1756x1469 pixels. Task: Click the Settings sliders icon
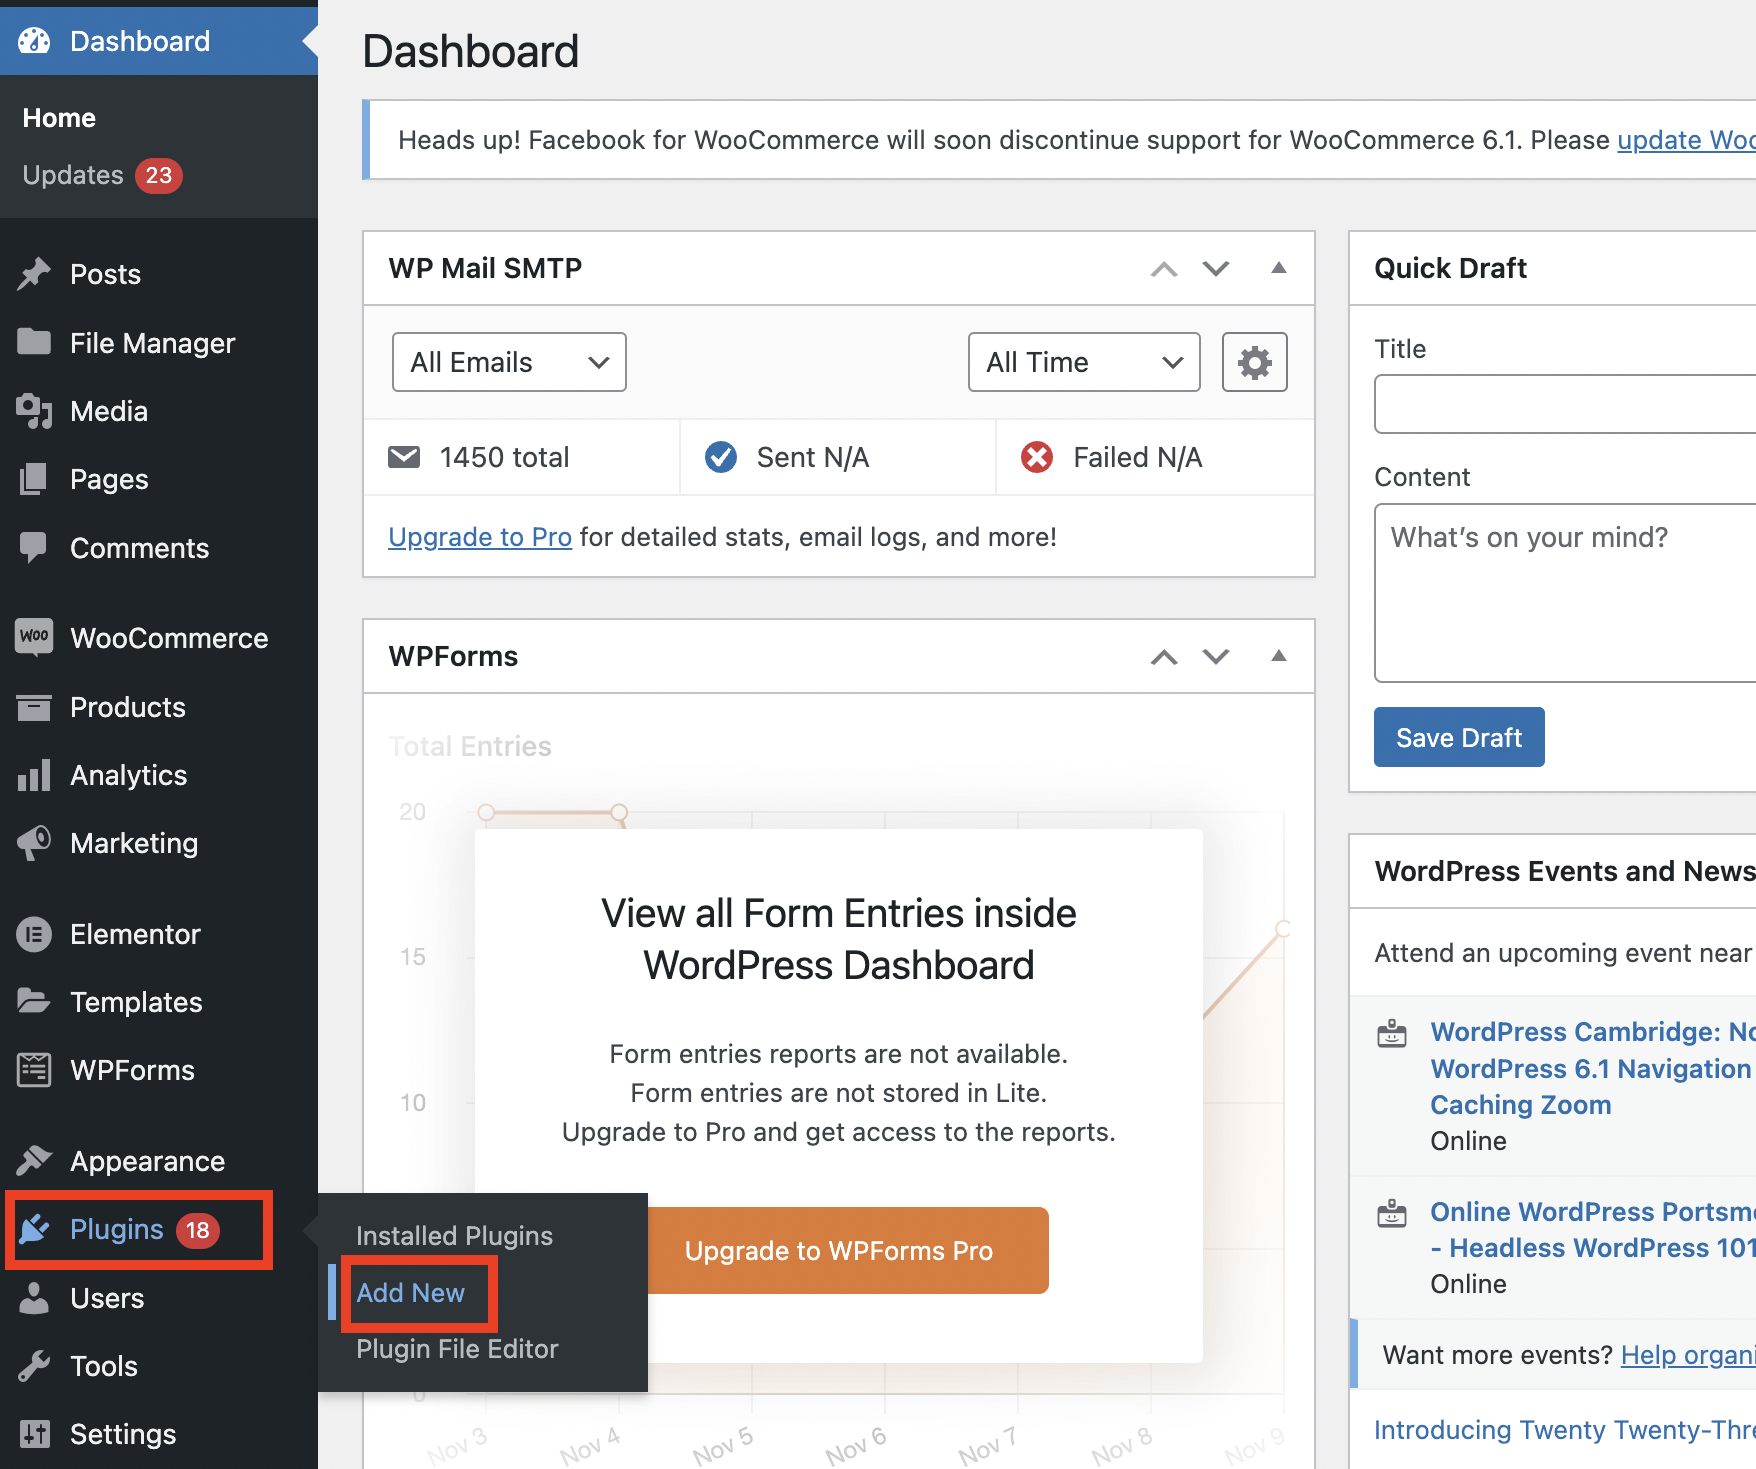tap(34, 1433)
